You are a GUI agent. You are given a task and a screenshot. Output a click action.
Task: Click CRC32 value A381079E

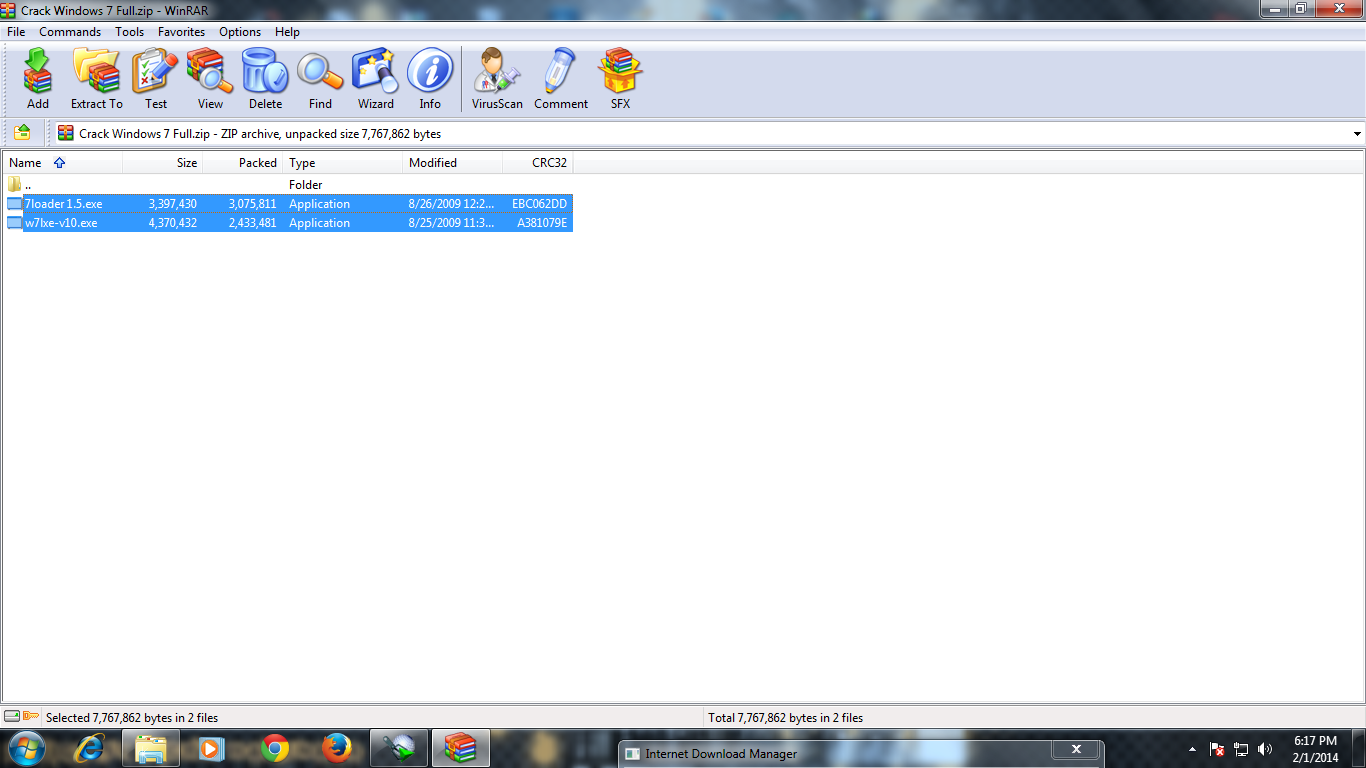tap(542, 223)
